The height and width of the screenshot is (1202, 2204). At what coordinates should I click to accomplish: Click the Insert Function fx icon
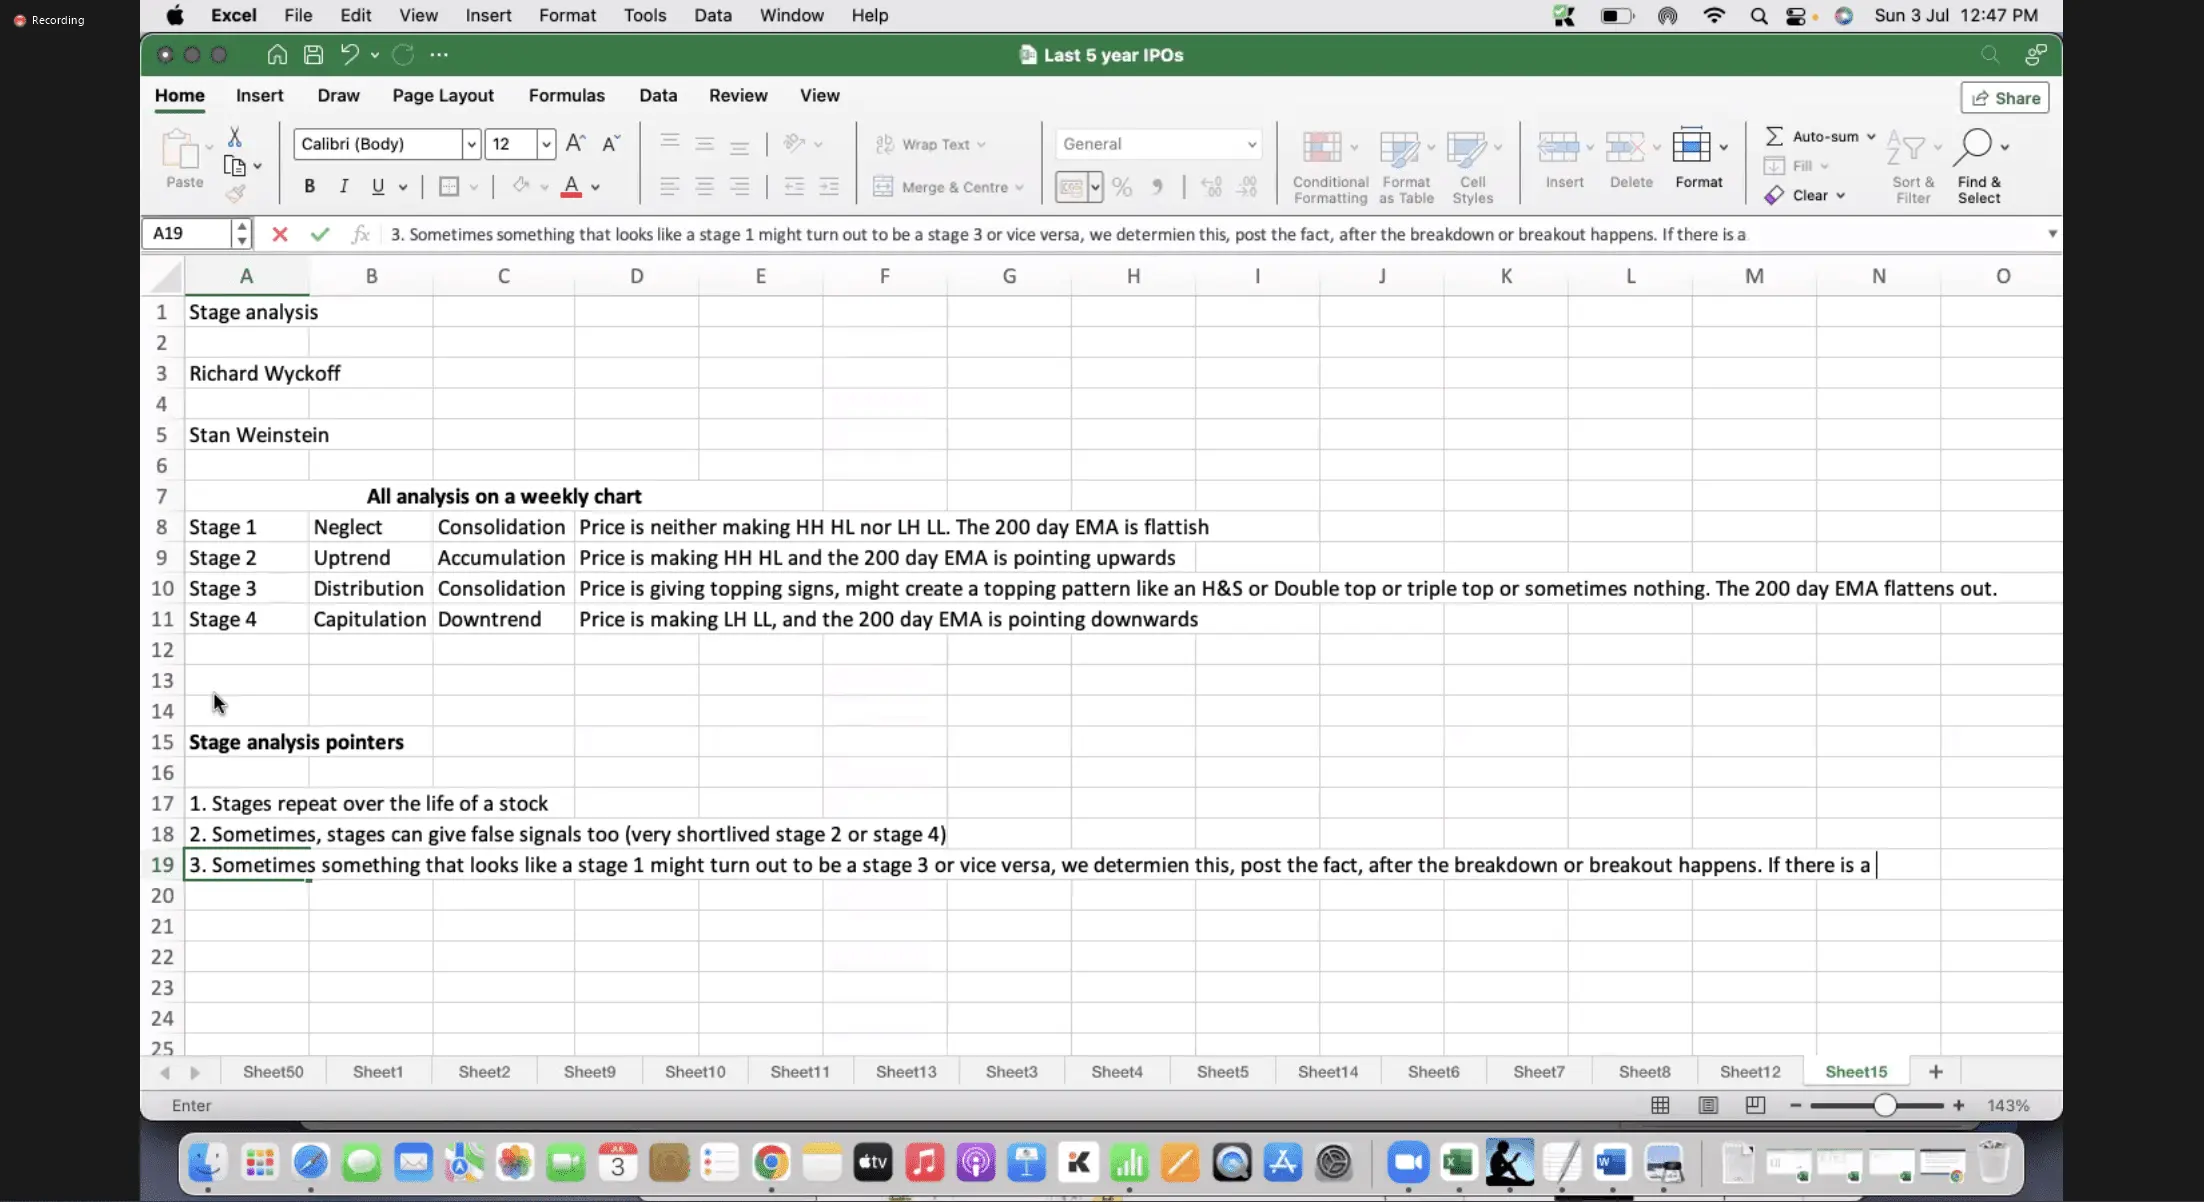(x=360, y=234)
